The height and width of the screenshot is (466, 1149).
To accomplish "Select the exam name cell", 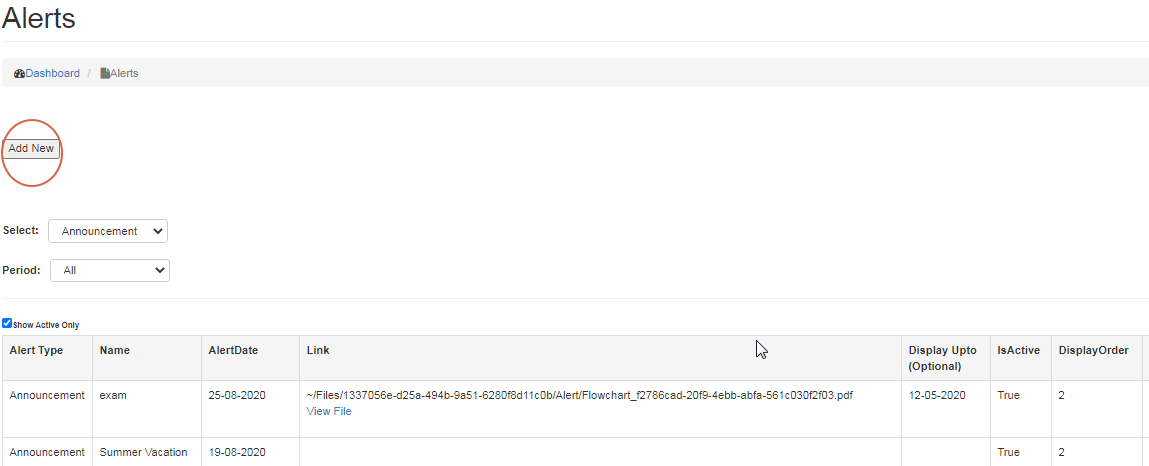I will [112, 395].
